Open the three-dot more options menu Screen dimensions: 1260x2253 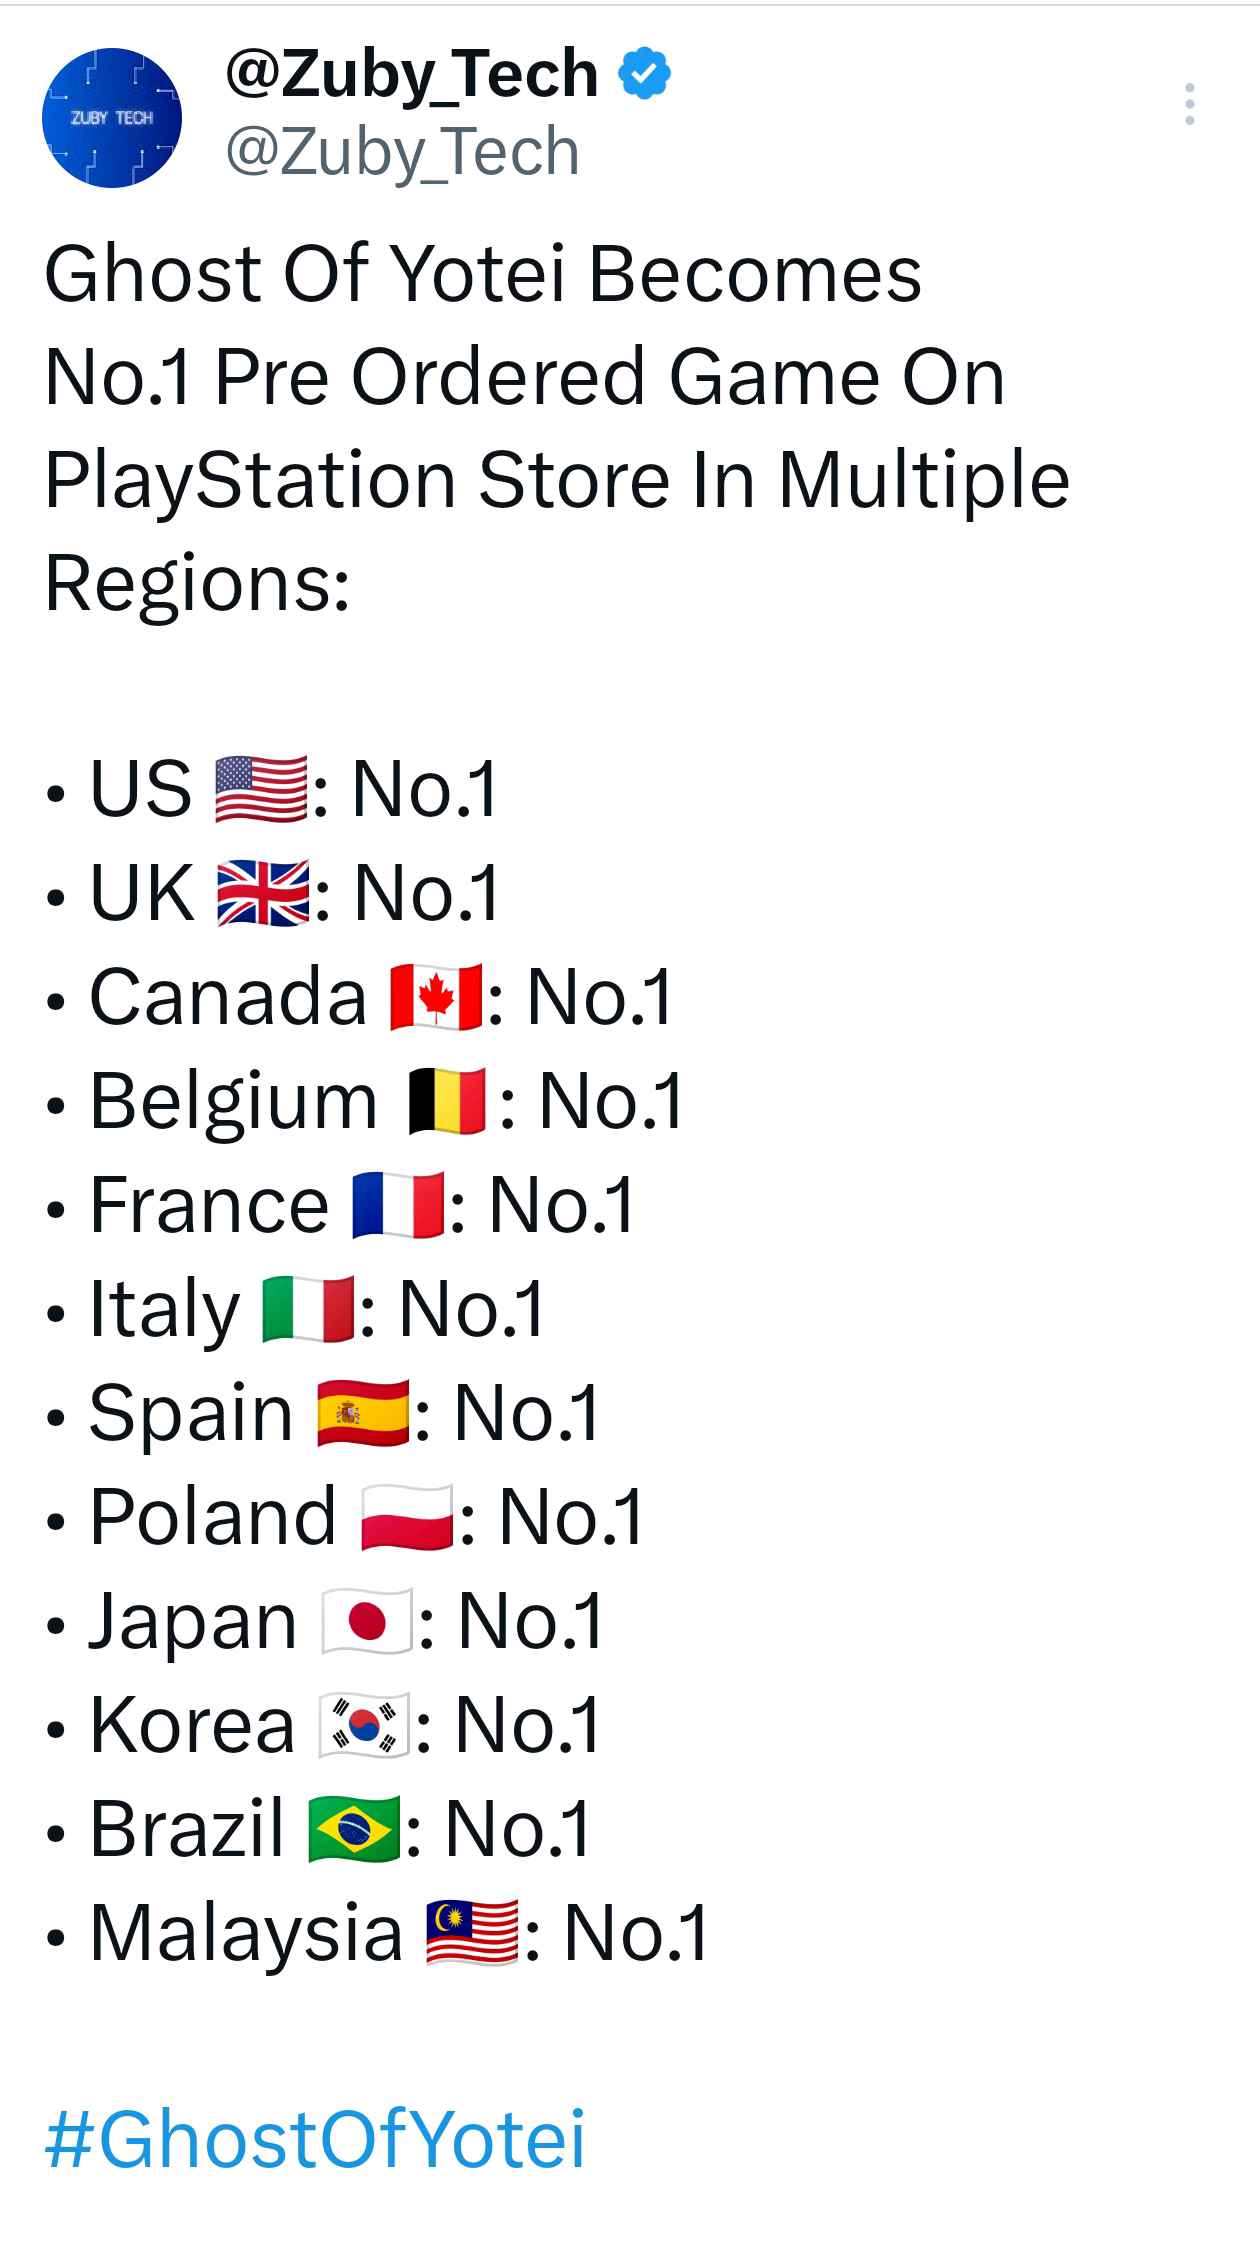(x=1189, y=104)
